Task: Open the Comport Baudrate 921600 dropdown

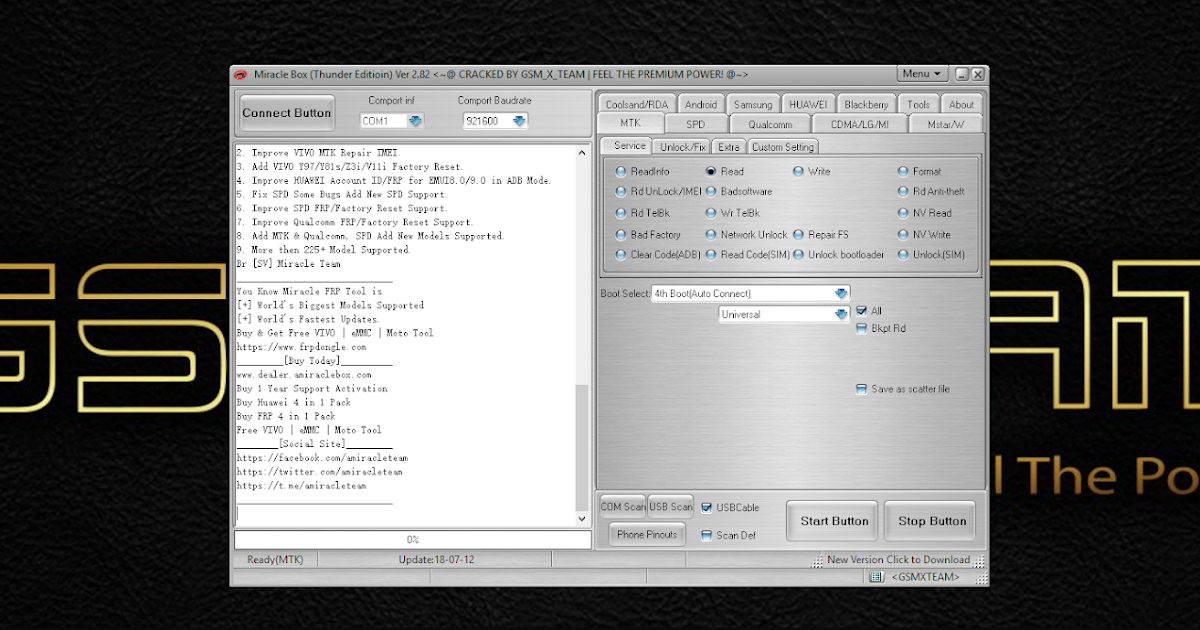Action: [495, 121]
